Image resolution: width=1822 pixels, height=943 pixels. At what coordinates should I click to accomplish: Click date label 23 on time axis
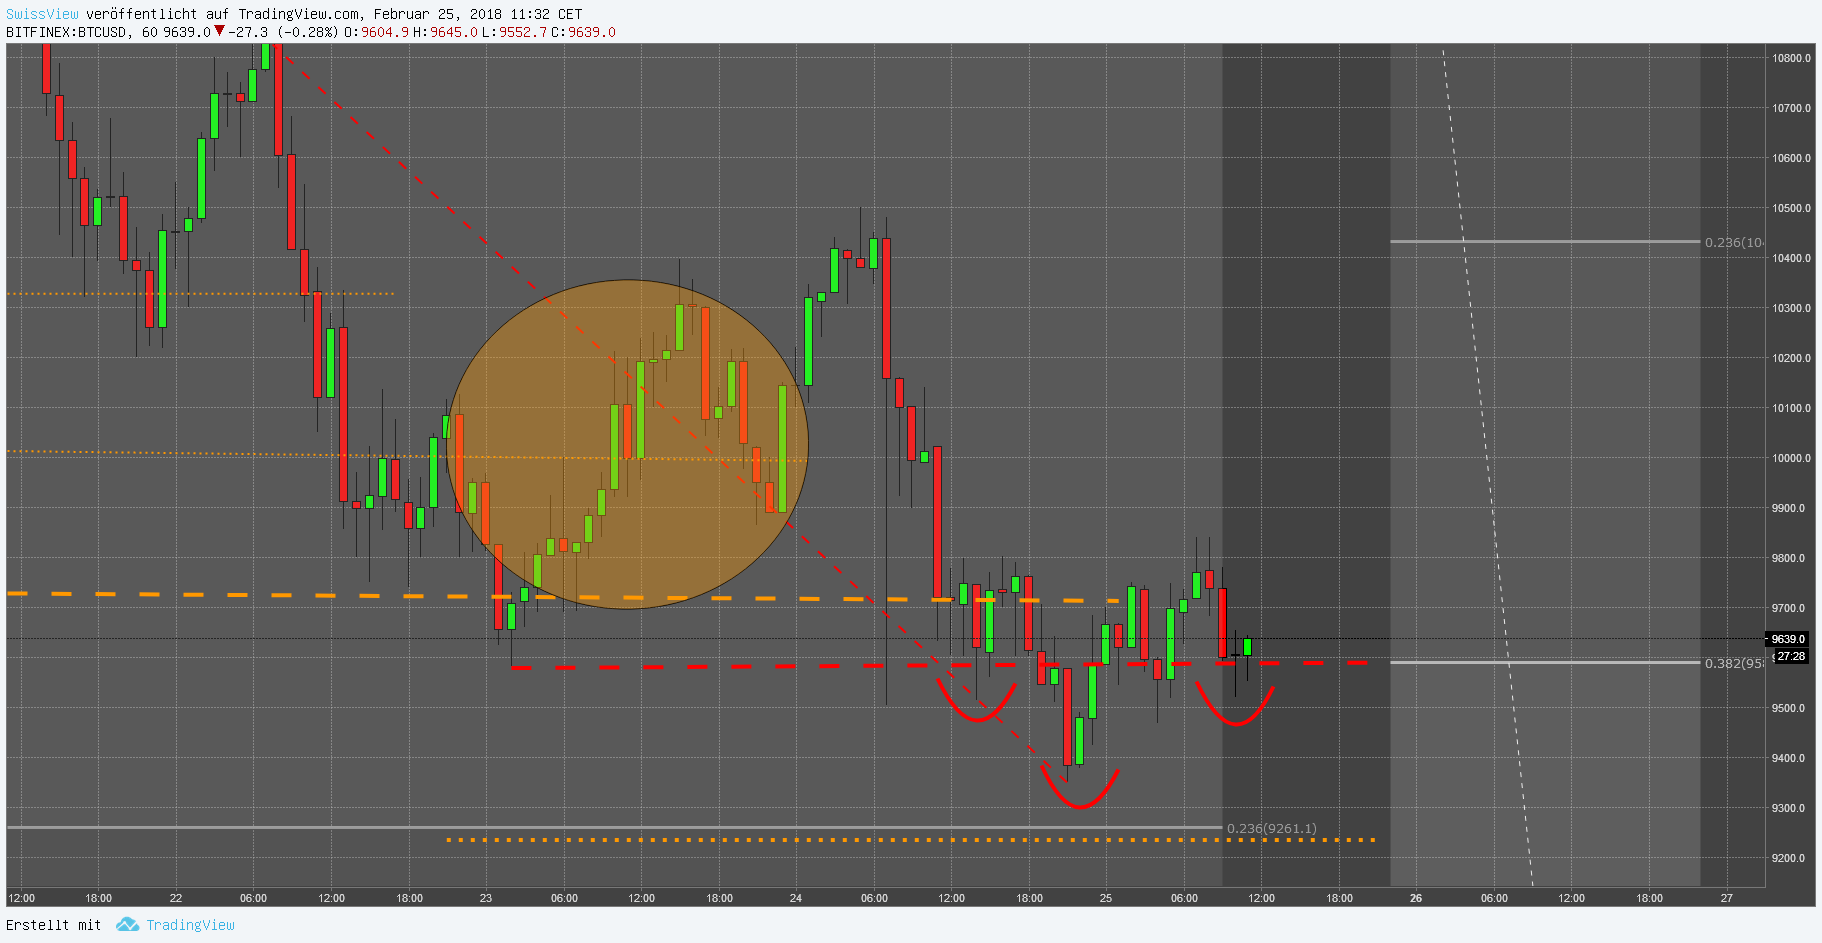coord(486,898)
